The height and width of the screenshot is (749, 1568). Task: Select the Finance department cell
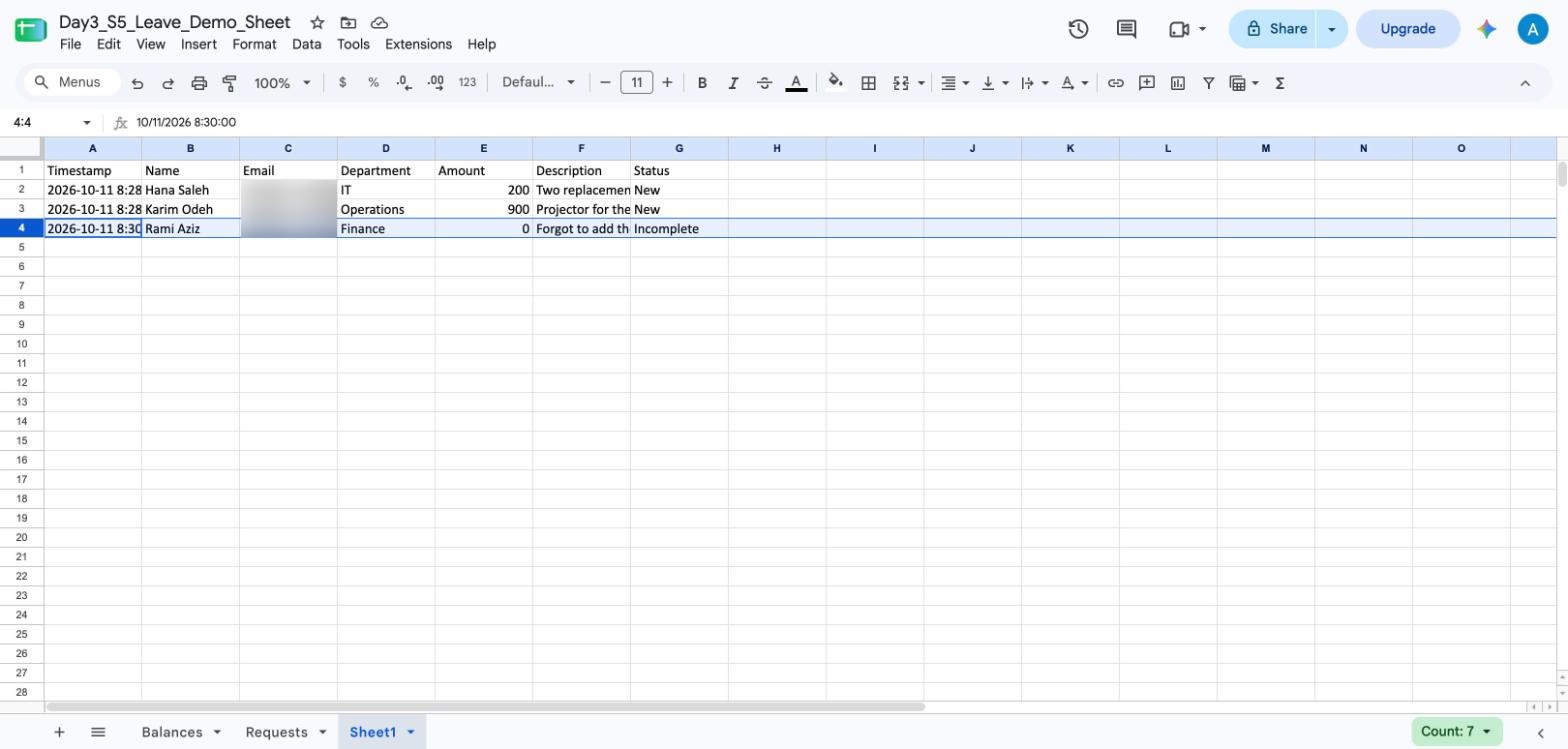click(x=386, y=229)
